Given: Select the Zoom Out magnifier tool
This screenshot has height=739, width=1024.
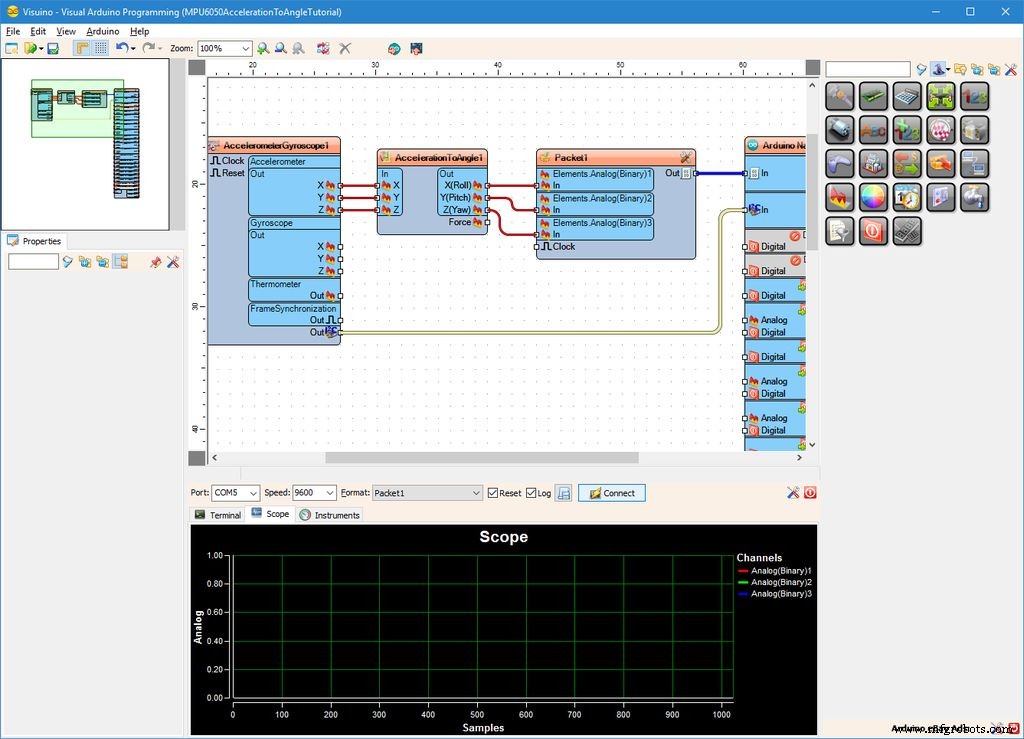Looking at the screenshot, I should pos(280,47).
